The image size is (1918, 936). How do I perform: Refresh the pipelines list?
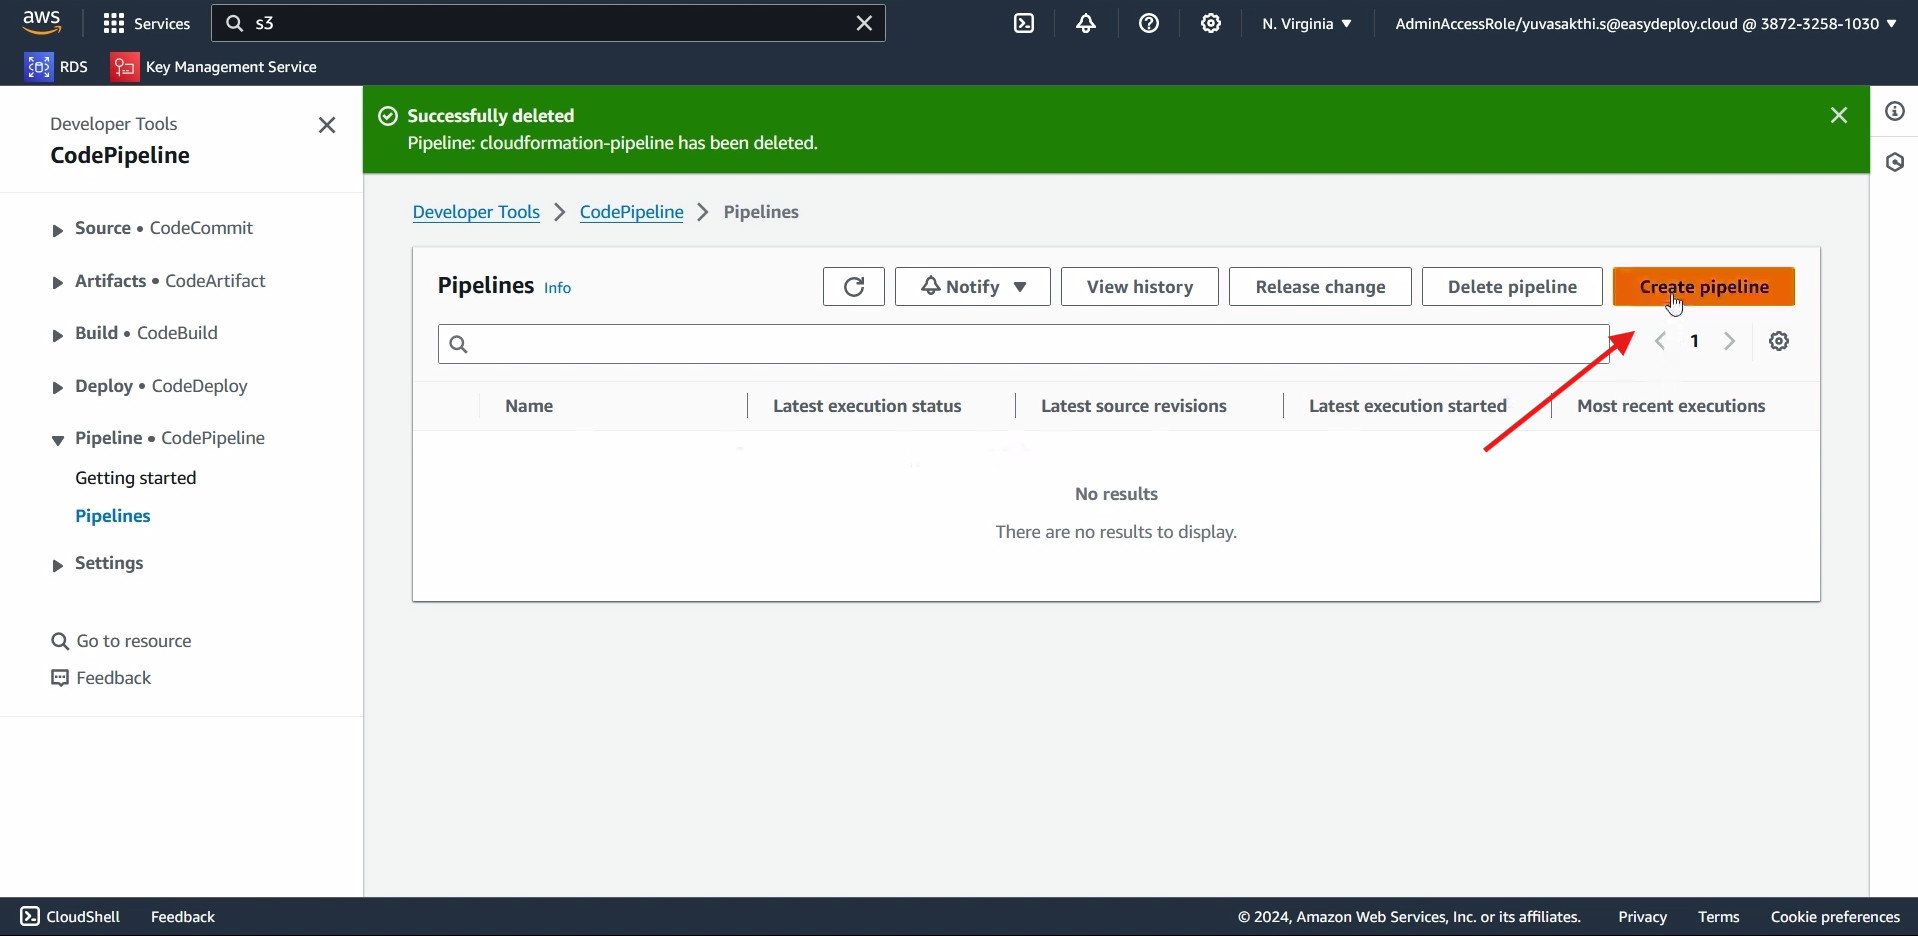pyautogui.click(x=854, y=287)
